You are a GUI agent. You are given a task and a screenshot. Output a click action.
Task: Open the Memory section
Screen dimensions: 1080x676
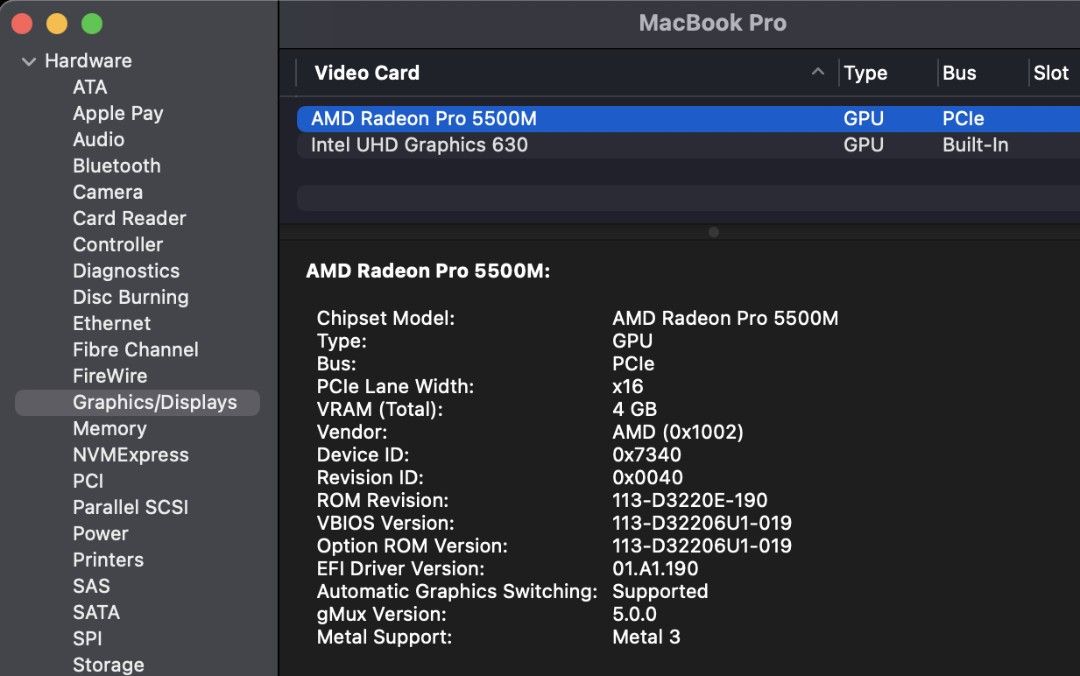(110, 429)
